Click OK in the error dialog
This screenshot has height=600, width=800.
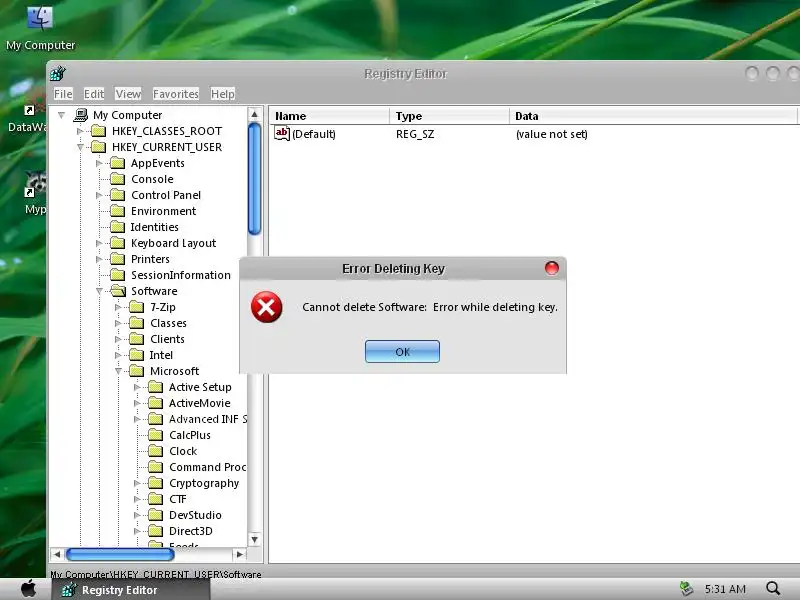click(402, 352)
